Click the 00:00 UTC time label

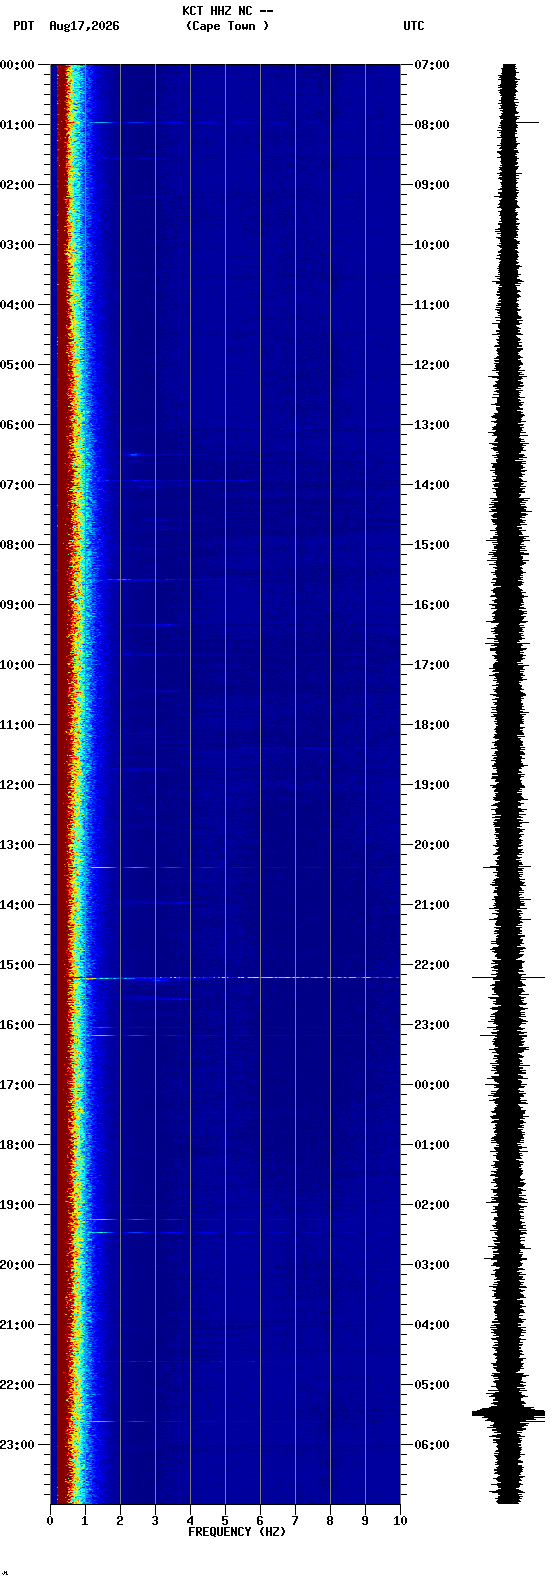point(431,1085)
